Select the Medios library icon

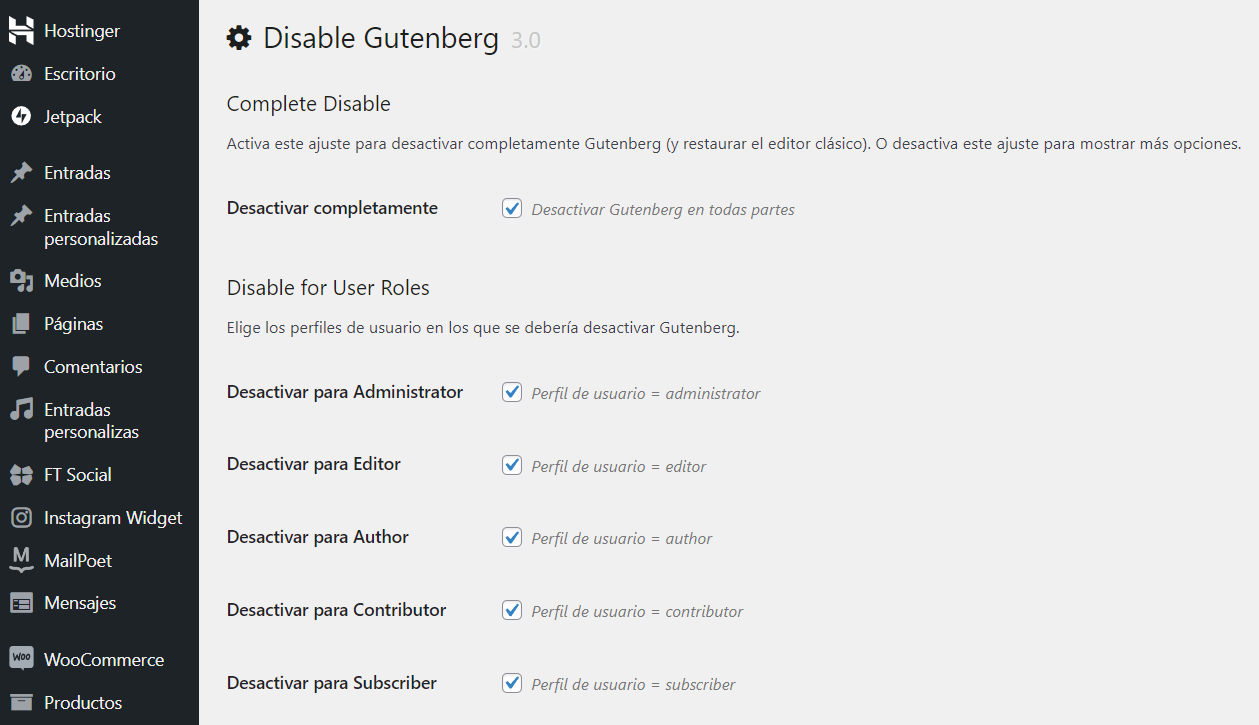click(20, 280)
